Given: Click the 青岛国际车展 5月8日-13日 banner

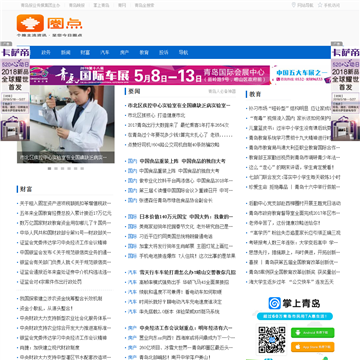Looking at the screenshot, I should (x=180, y=75).
